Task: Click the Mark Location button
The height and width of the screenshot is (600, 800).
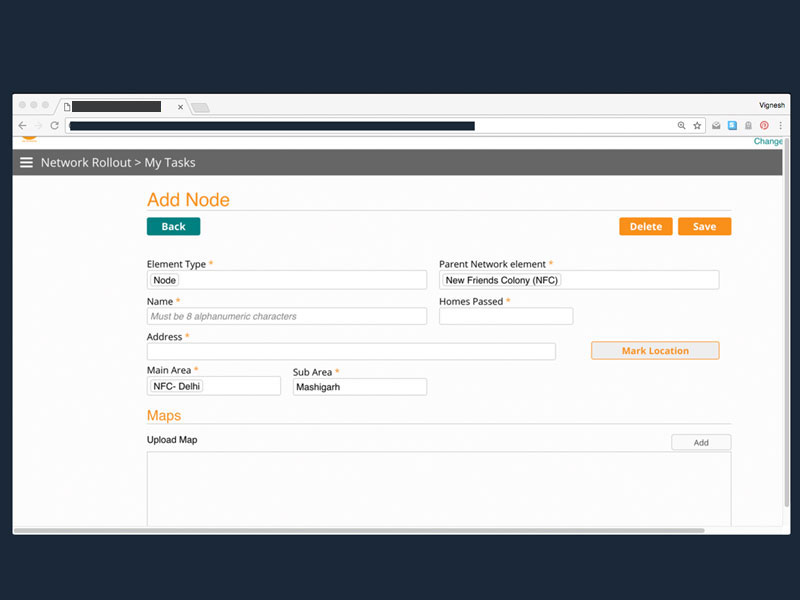Action: point(655,351)
